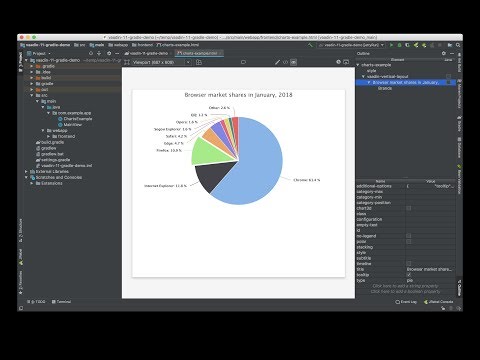Switch to vaadin-11-gradle-demo editor tab
This screenshot has height=360, width=480.
[147, 53]
